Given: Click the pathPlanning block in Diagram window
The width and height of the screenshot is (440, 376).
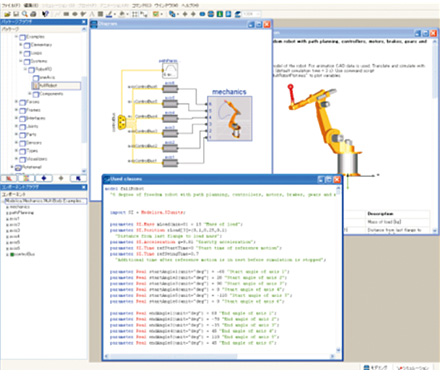Looking at the screenshot, I should (x=170, y=71).
